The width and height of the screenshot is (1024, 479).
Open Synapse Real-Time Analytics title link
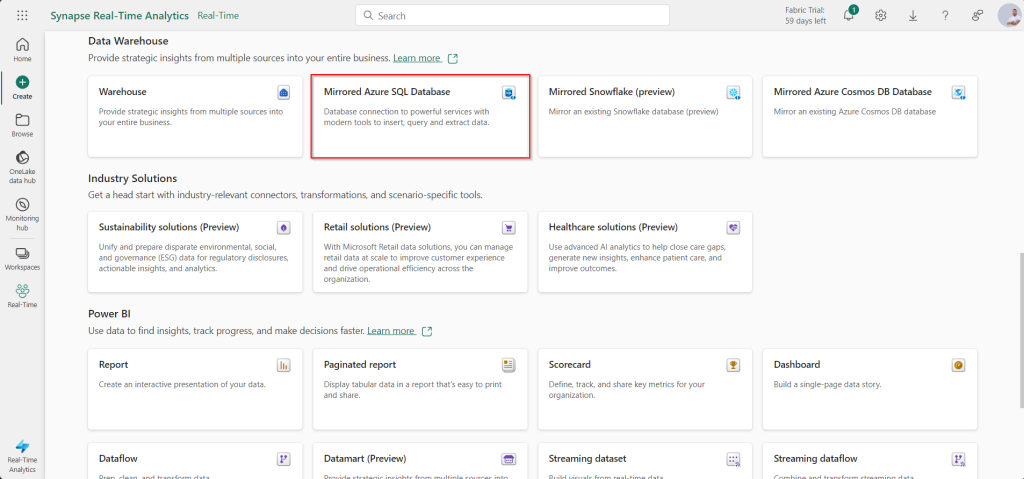(x=120, y=16)
